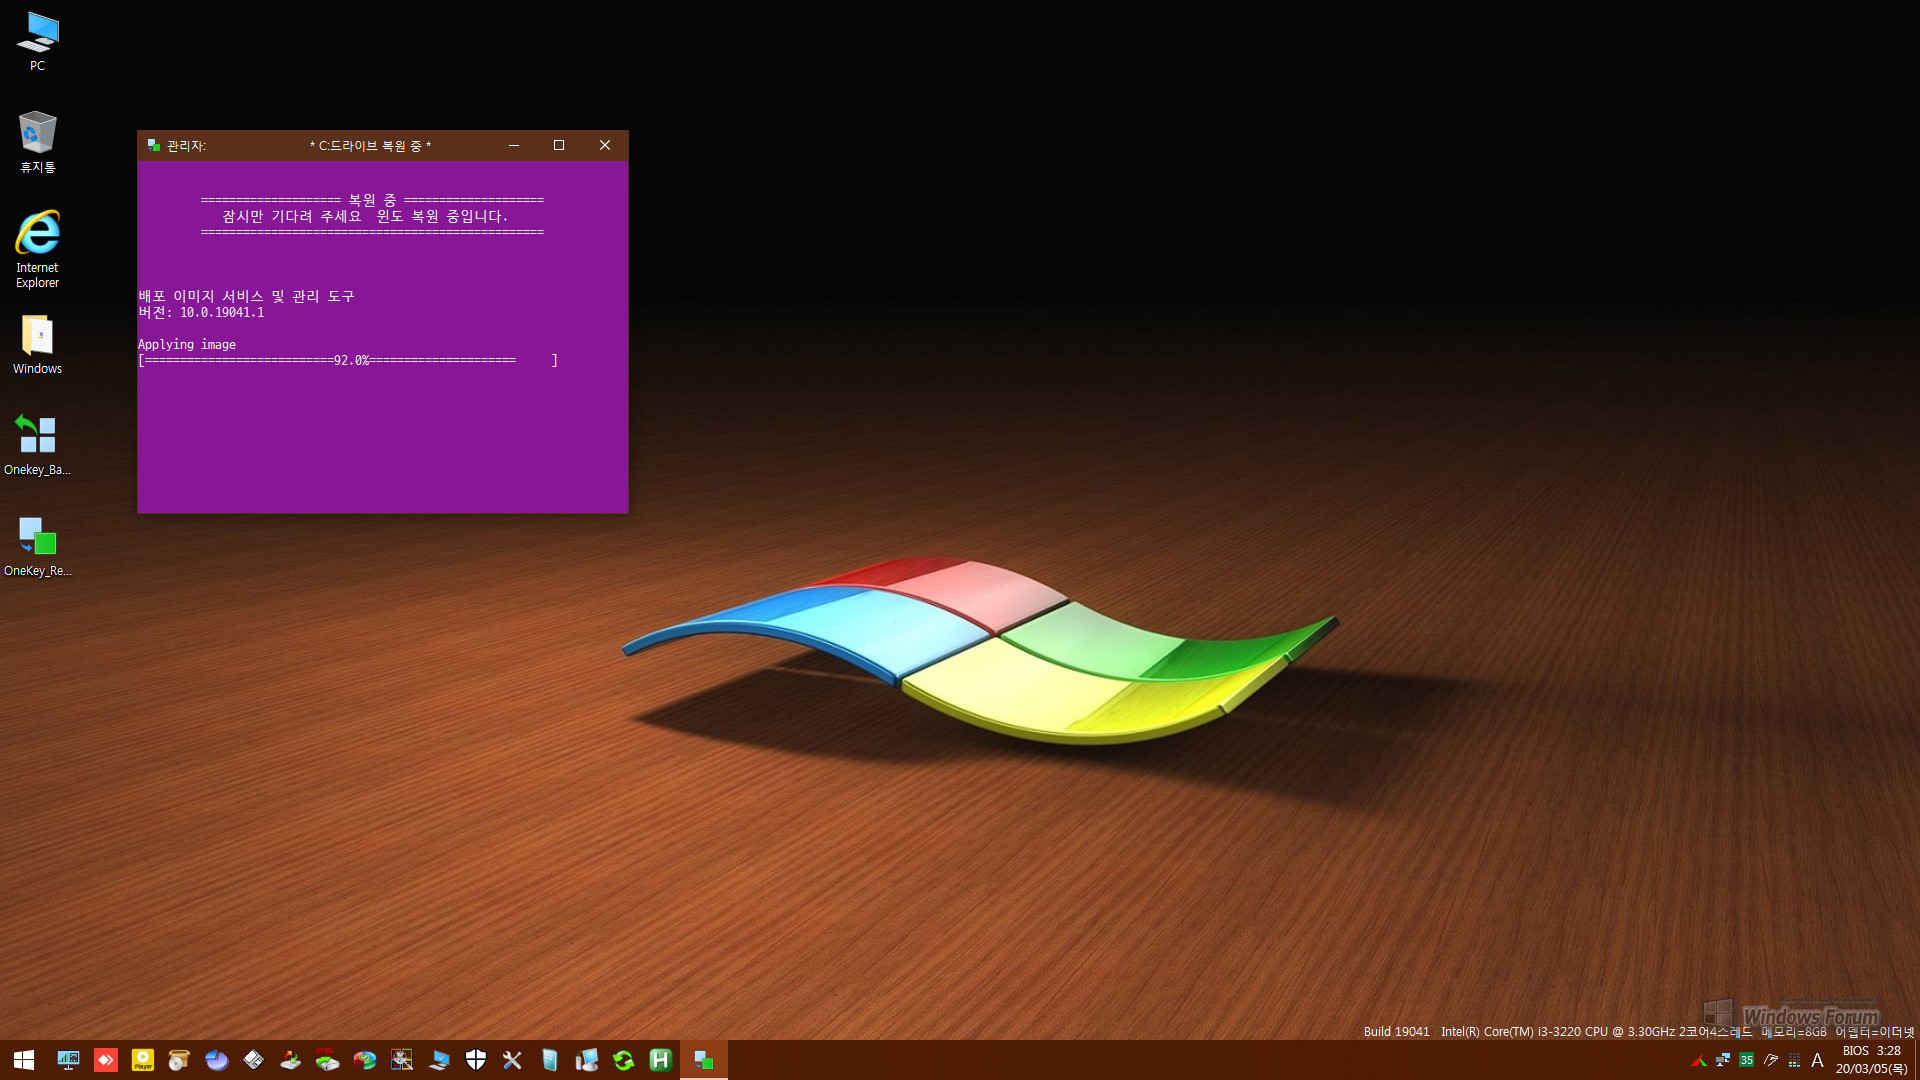This screenshot has width=1920, height=1080.
Task: Open the red AnyDesk taskbar icon
Action: tap(106, 1060)
